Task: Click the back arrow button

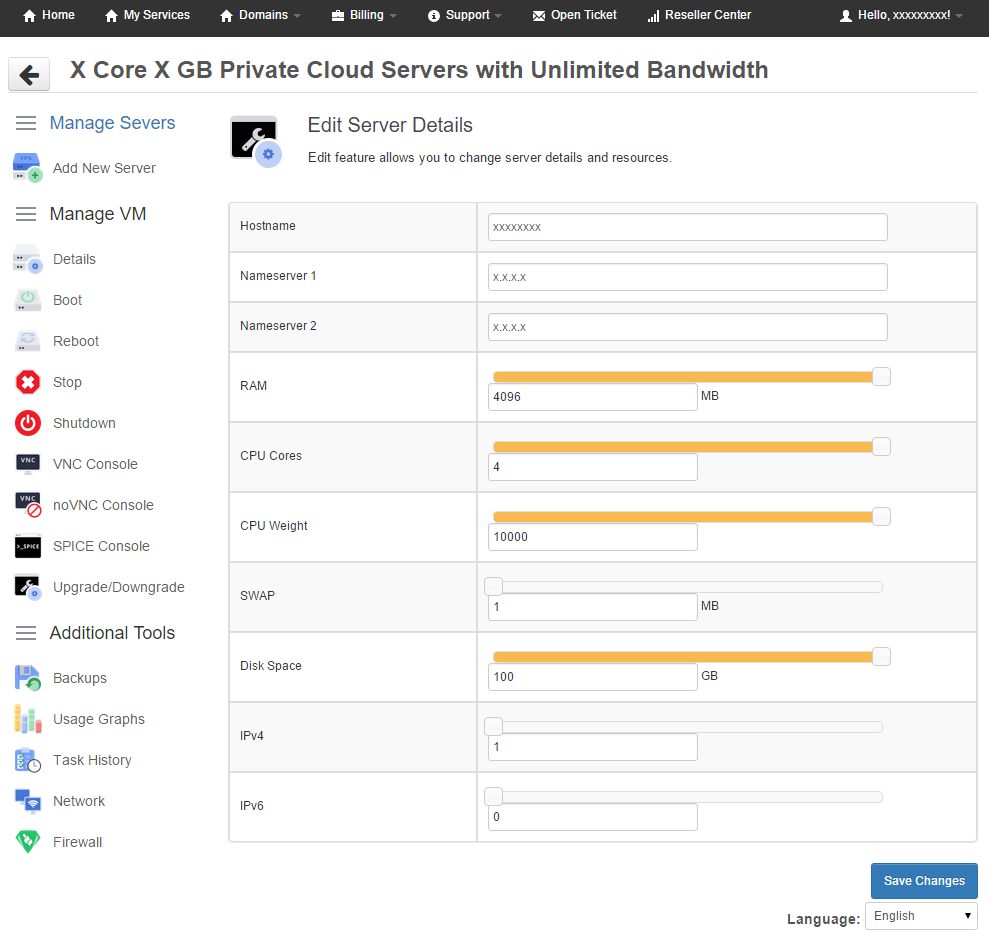Action: pyautogui.click(x=29, y=74)
